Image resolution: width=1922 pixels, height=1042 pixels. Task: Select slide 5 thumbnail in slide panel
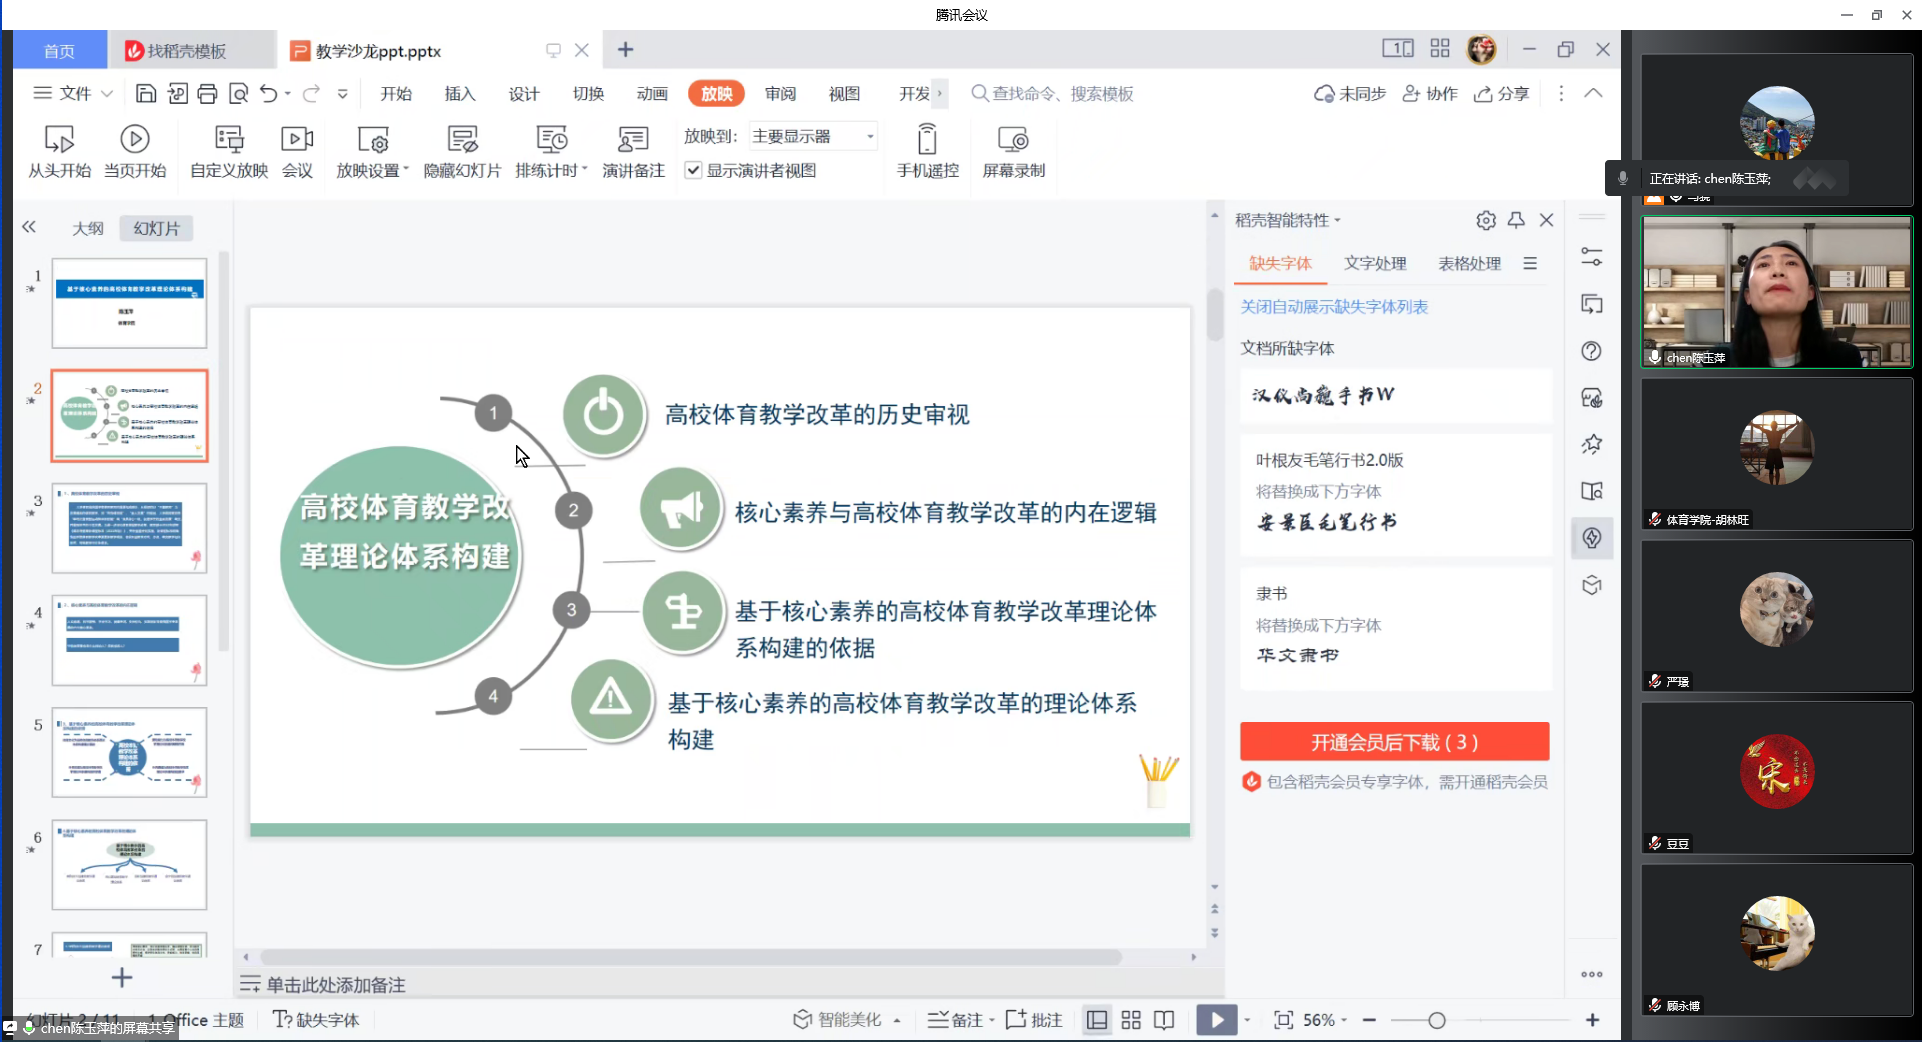point(129,752)
